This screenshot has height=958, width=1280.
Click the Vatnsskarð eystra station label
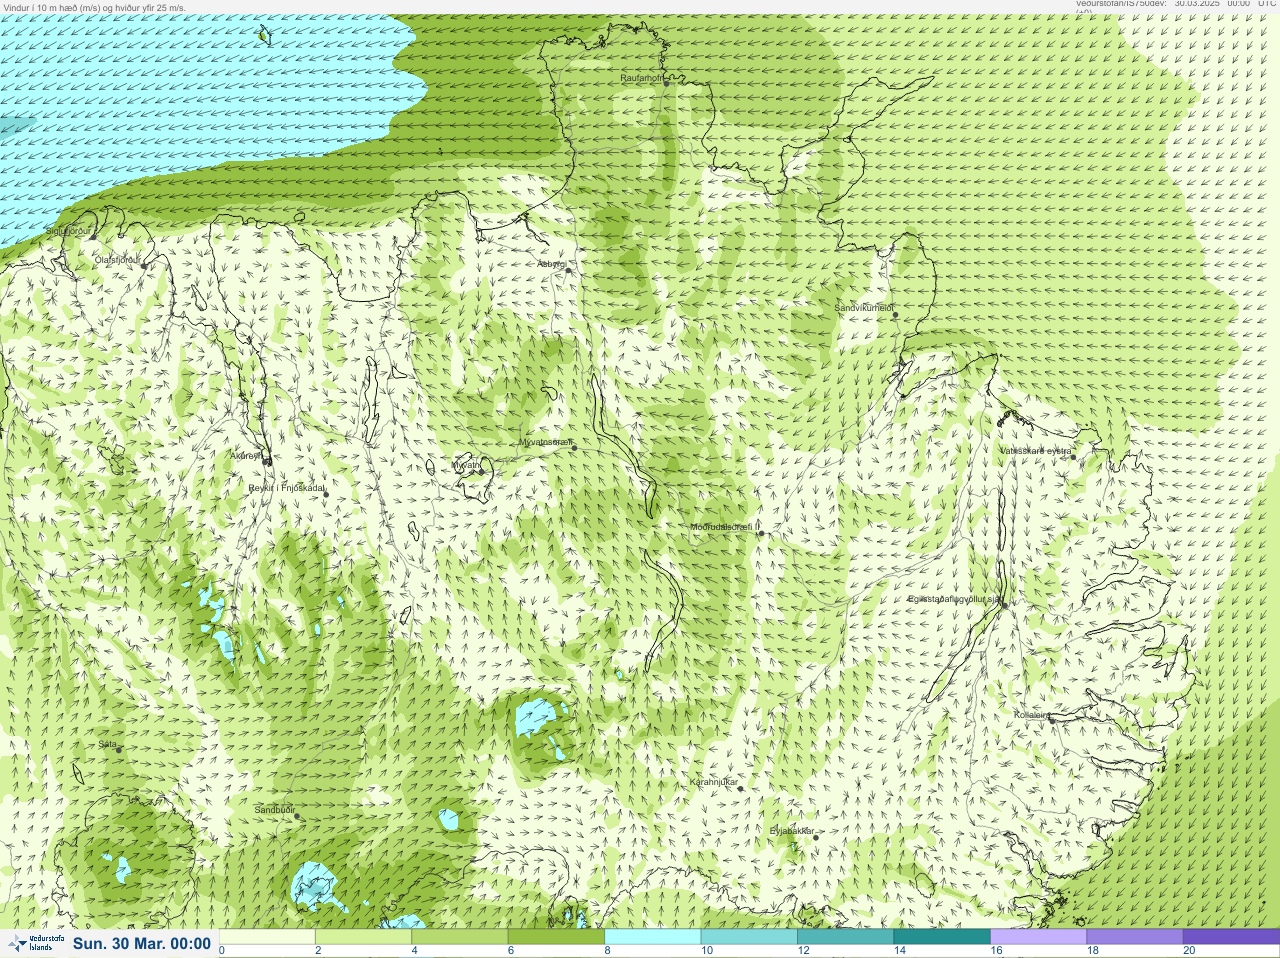click(1036, 451)
